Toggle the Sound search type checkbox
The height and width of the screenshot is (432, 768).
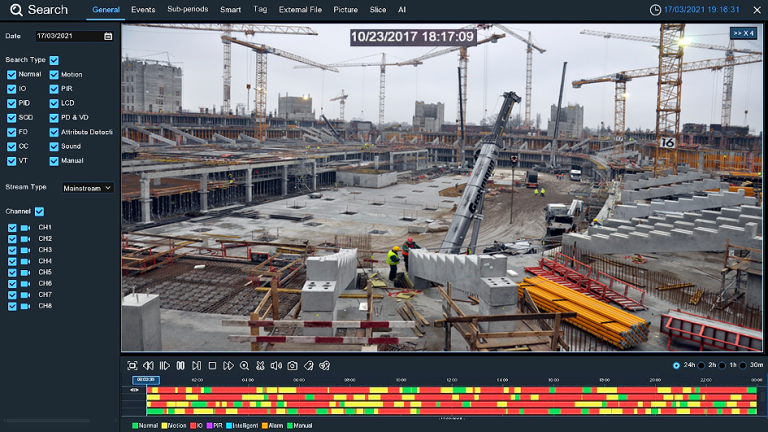tap(54, 146)
